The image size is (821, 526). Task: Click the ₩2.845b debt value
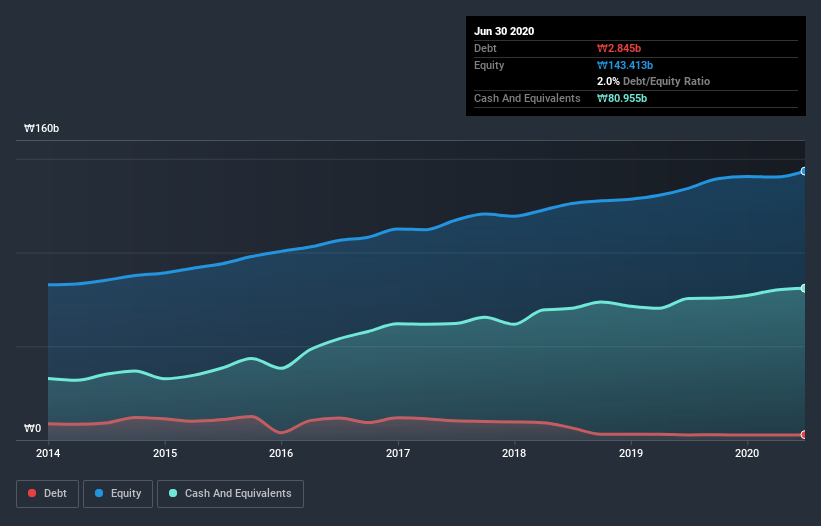619,48
